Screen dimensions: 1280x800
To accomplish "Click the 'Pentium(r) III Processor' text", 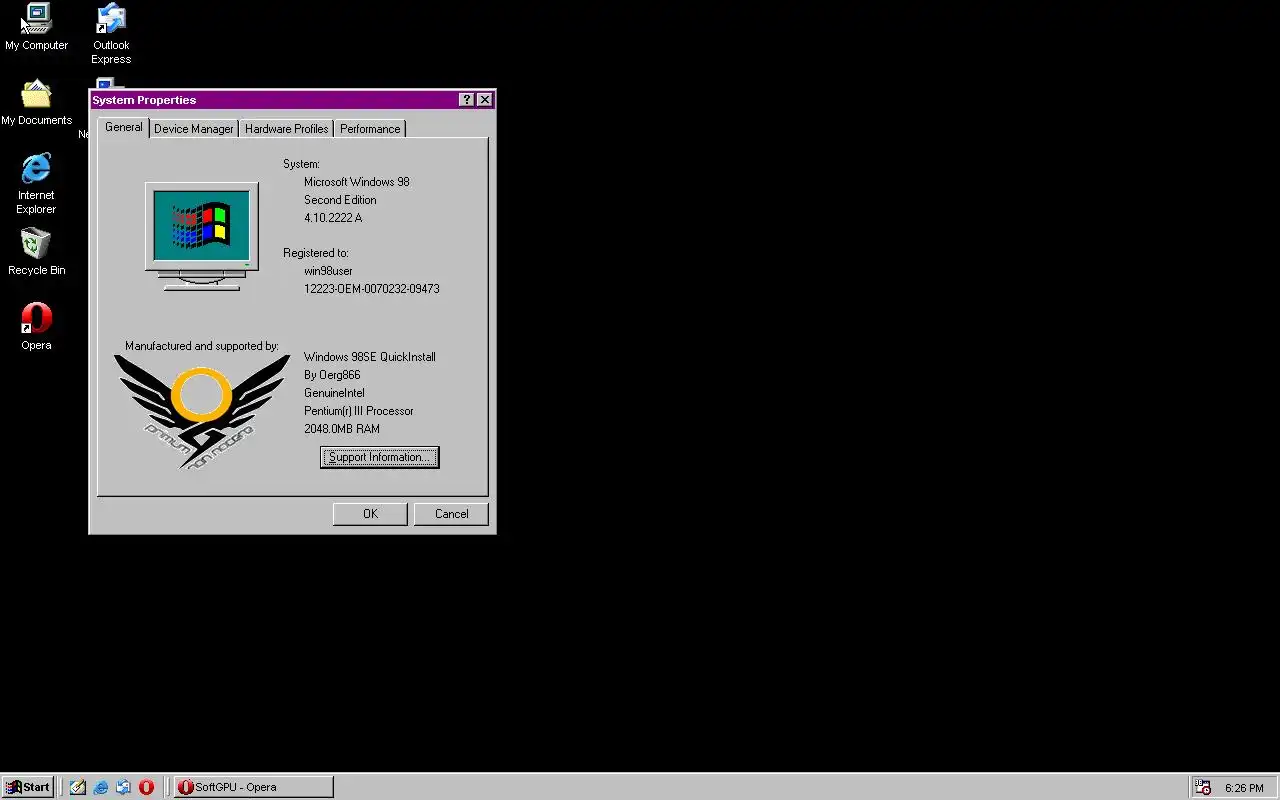I will [x=359, y=411].
